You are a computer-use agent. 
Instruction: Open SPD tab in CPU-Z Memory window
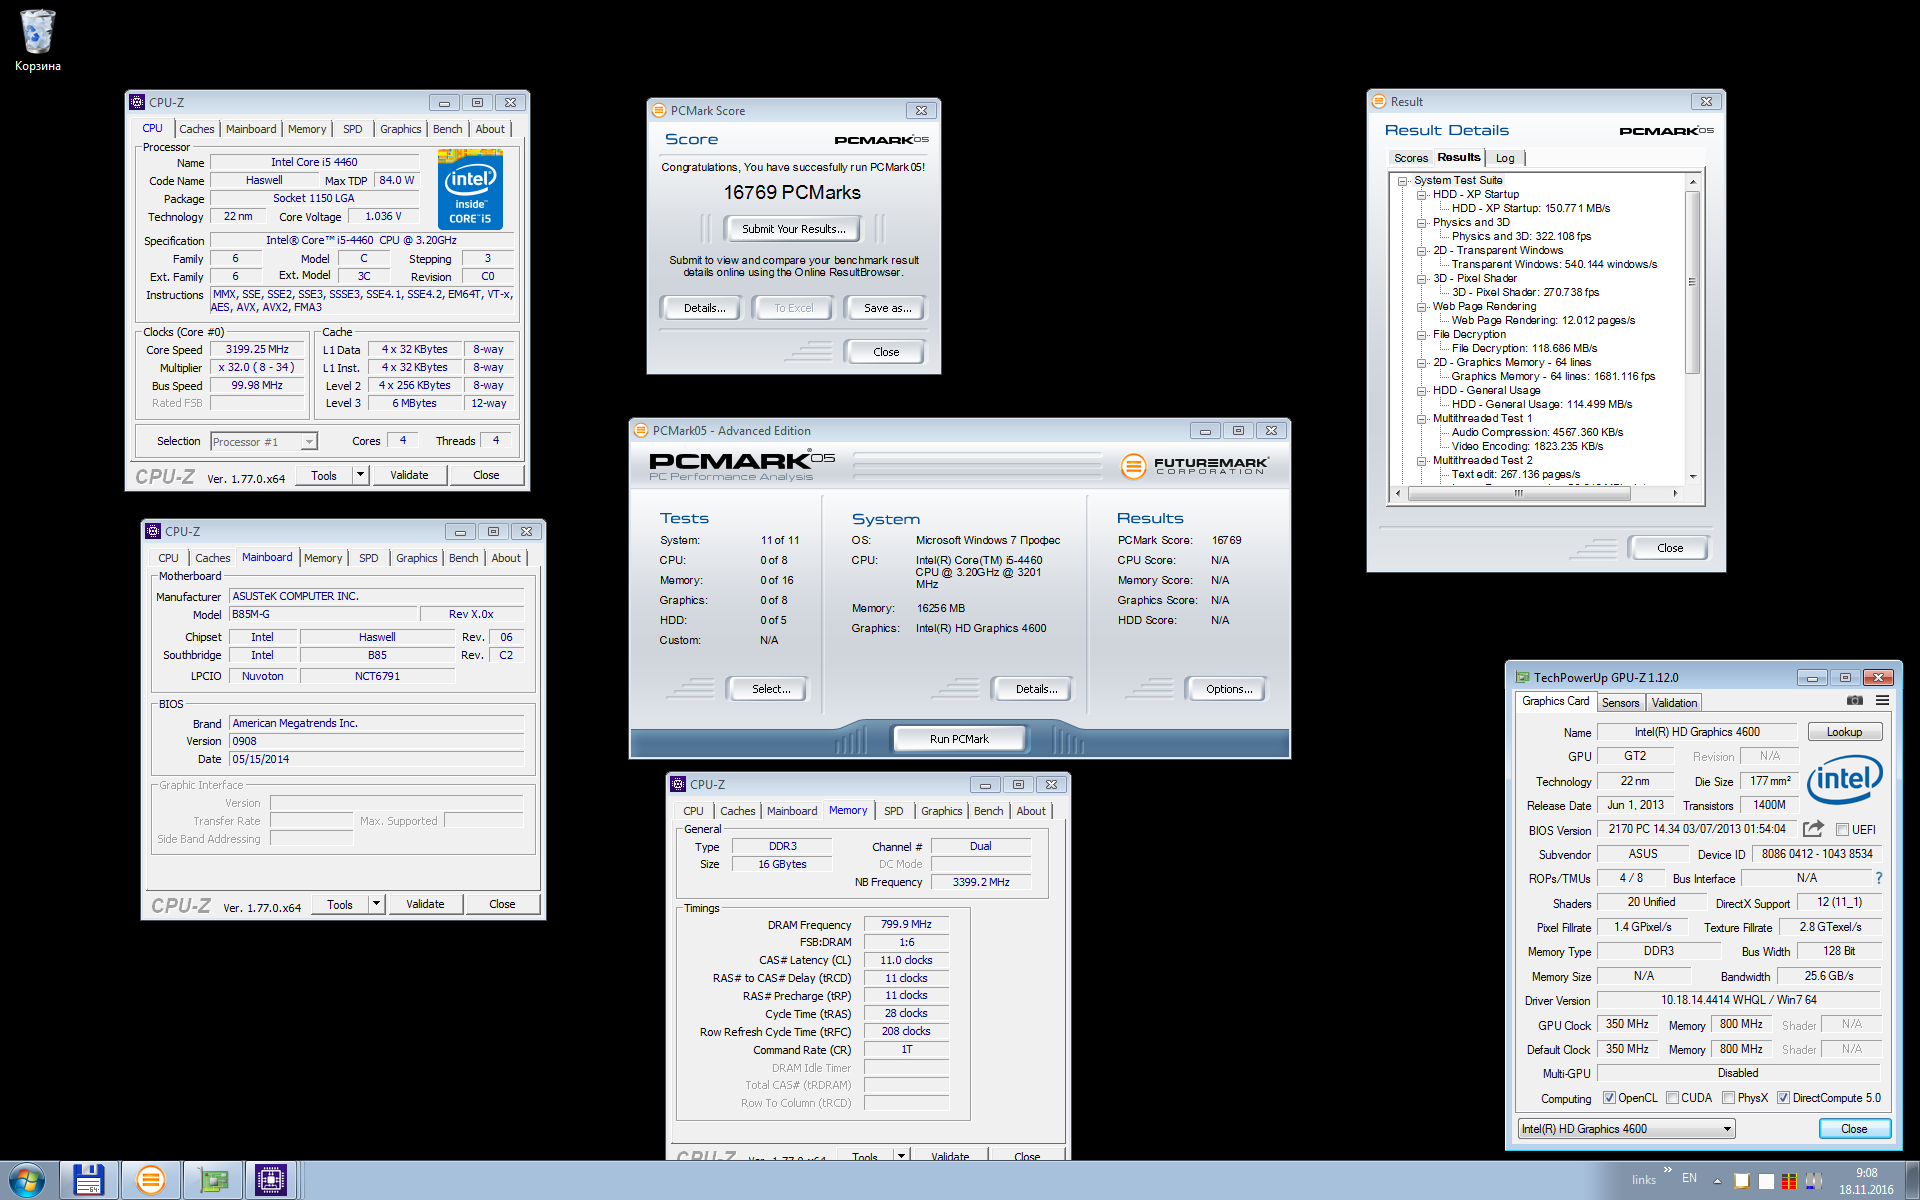point(894,811)
